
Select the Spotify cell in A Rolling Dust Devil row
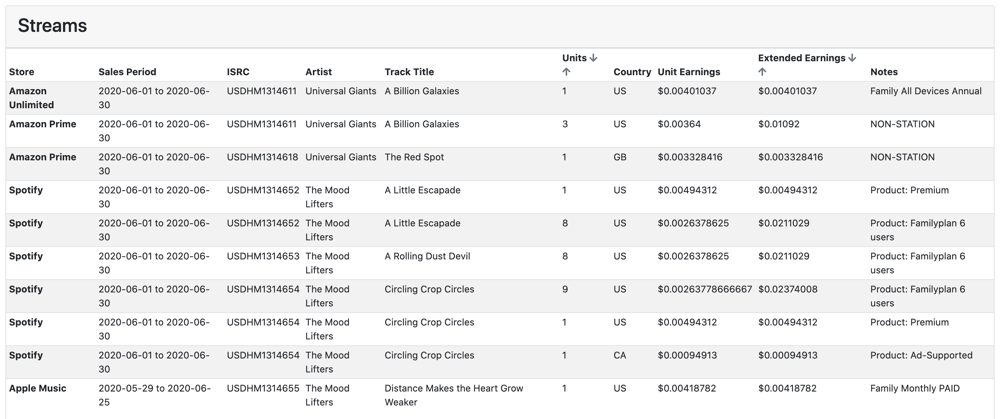click(x=26, y=256)
